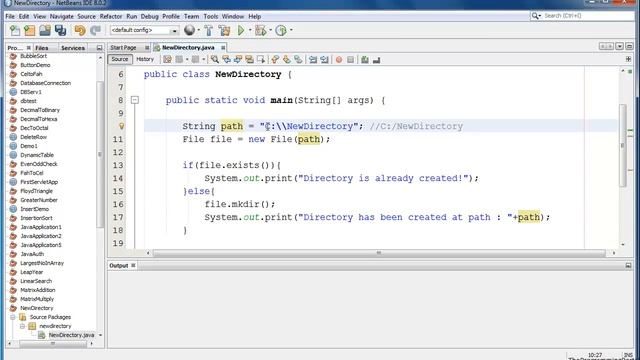
Task: Click the Save All toolbar icon
Action: coord(60,30)
